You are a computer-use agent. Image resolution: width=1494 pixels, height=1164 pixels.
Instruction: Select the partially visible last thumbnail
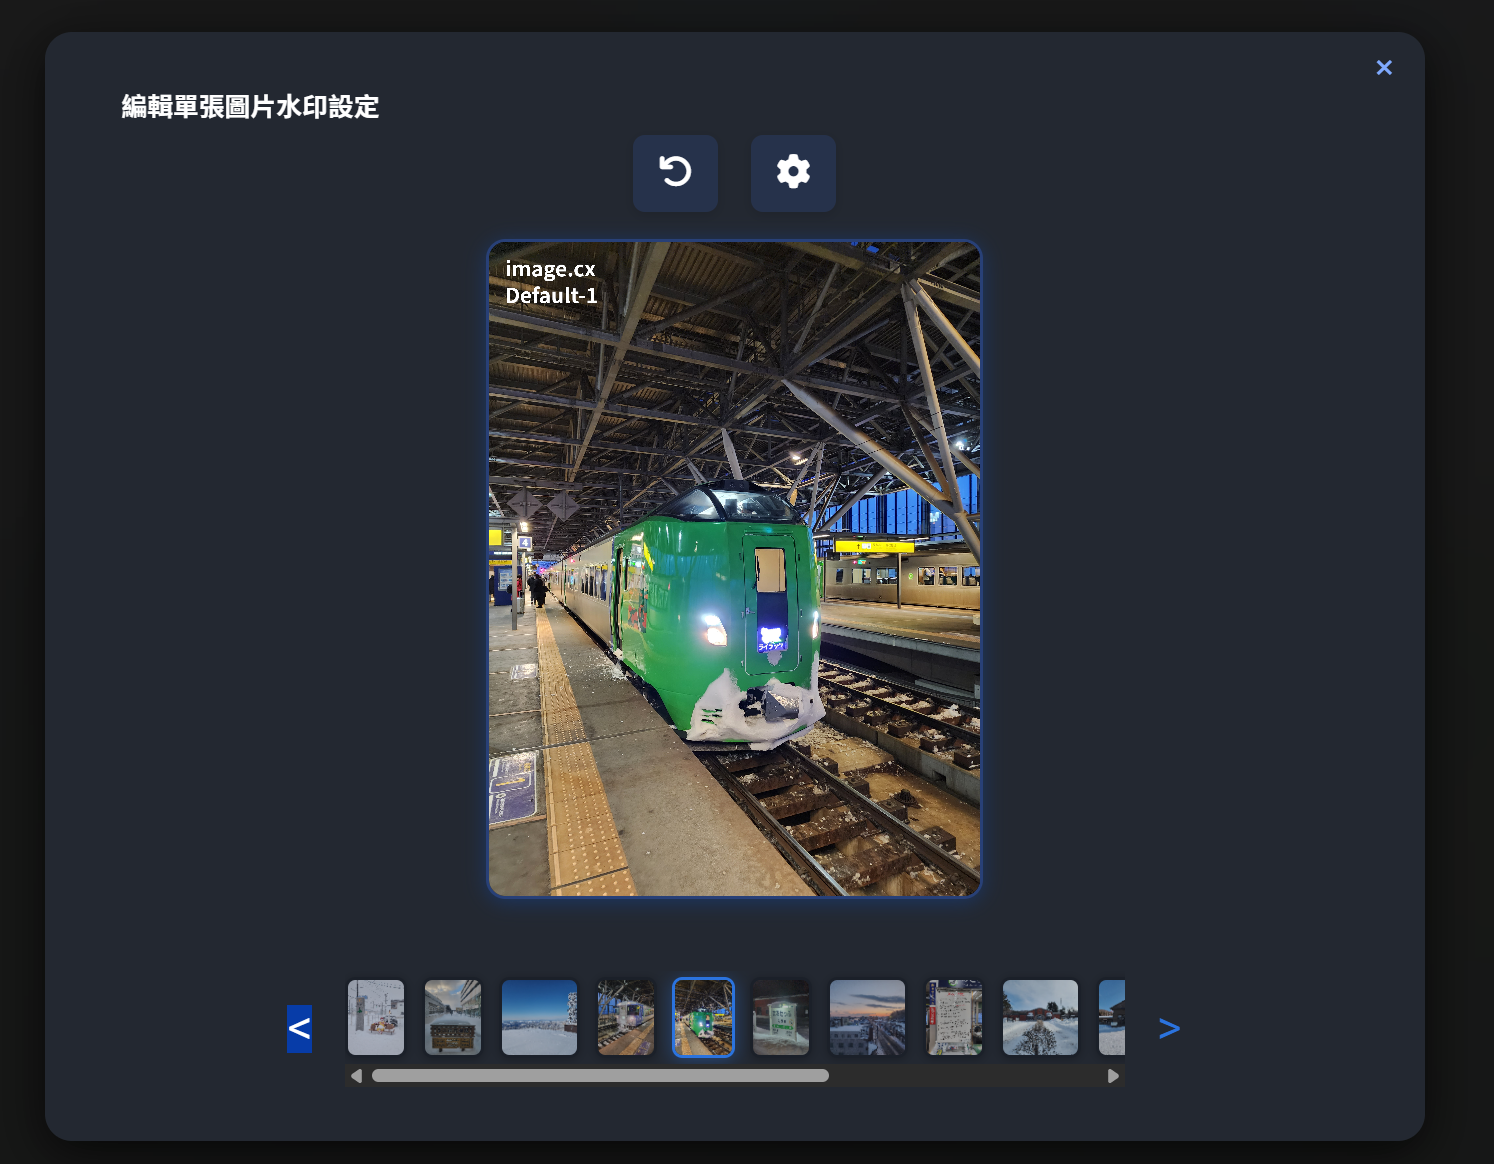pos(1112,1017)
